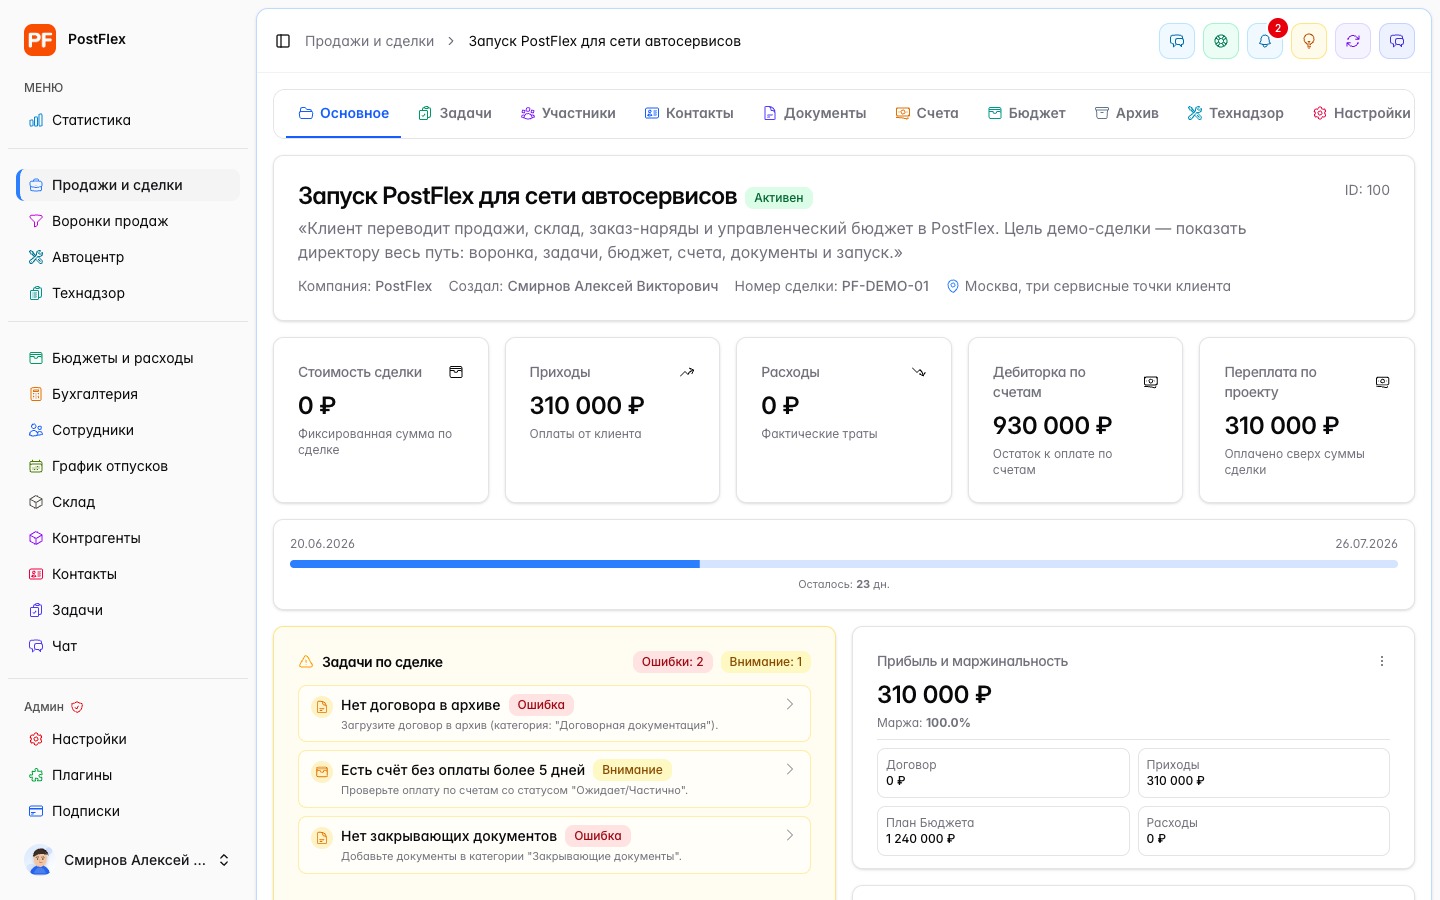Open Бухгалтерия section
The height and width of the screenshot is (900, 1440).
coord(128,394)
